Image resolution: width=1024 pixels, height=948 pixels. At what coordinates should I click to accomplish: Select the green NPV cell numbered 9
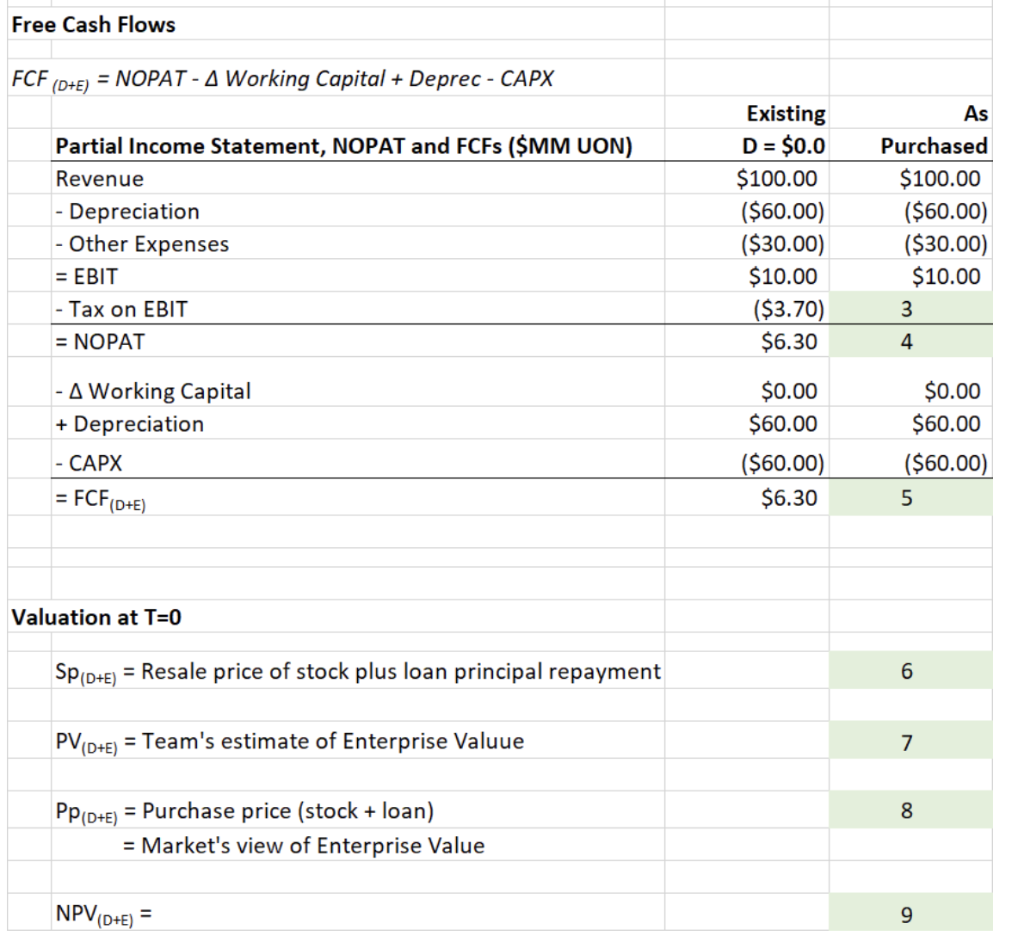point(910,913)
